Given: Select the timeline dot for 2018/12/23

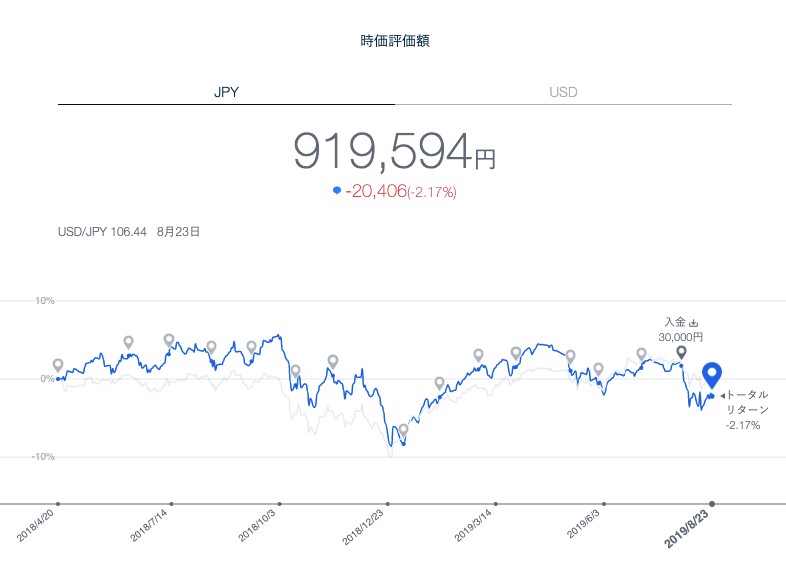Looking at the screenshot, I should 388,503.
